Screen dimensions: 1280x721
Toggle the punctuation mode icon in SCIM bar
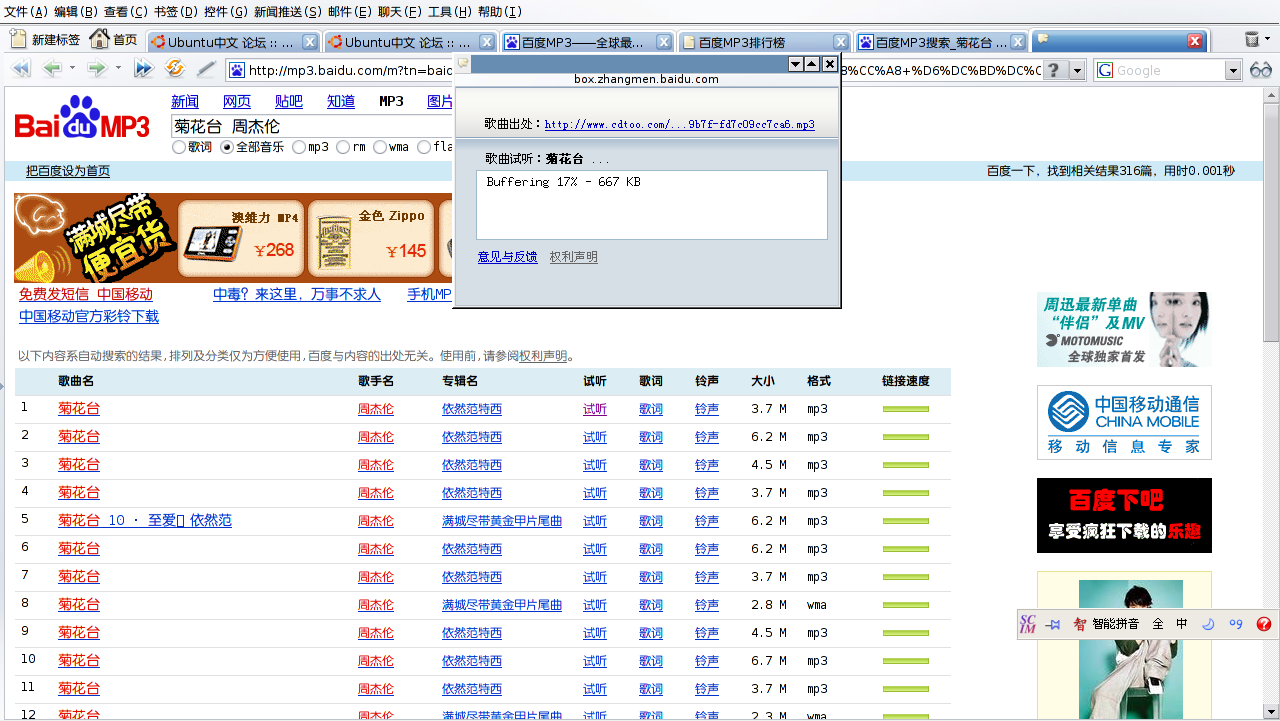(x=1236, y=624)
